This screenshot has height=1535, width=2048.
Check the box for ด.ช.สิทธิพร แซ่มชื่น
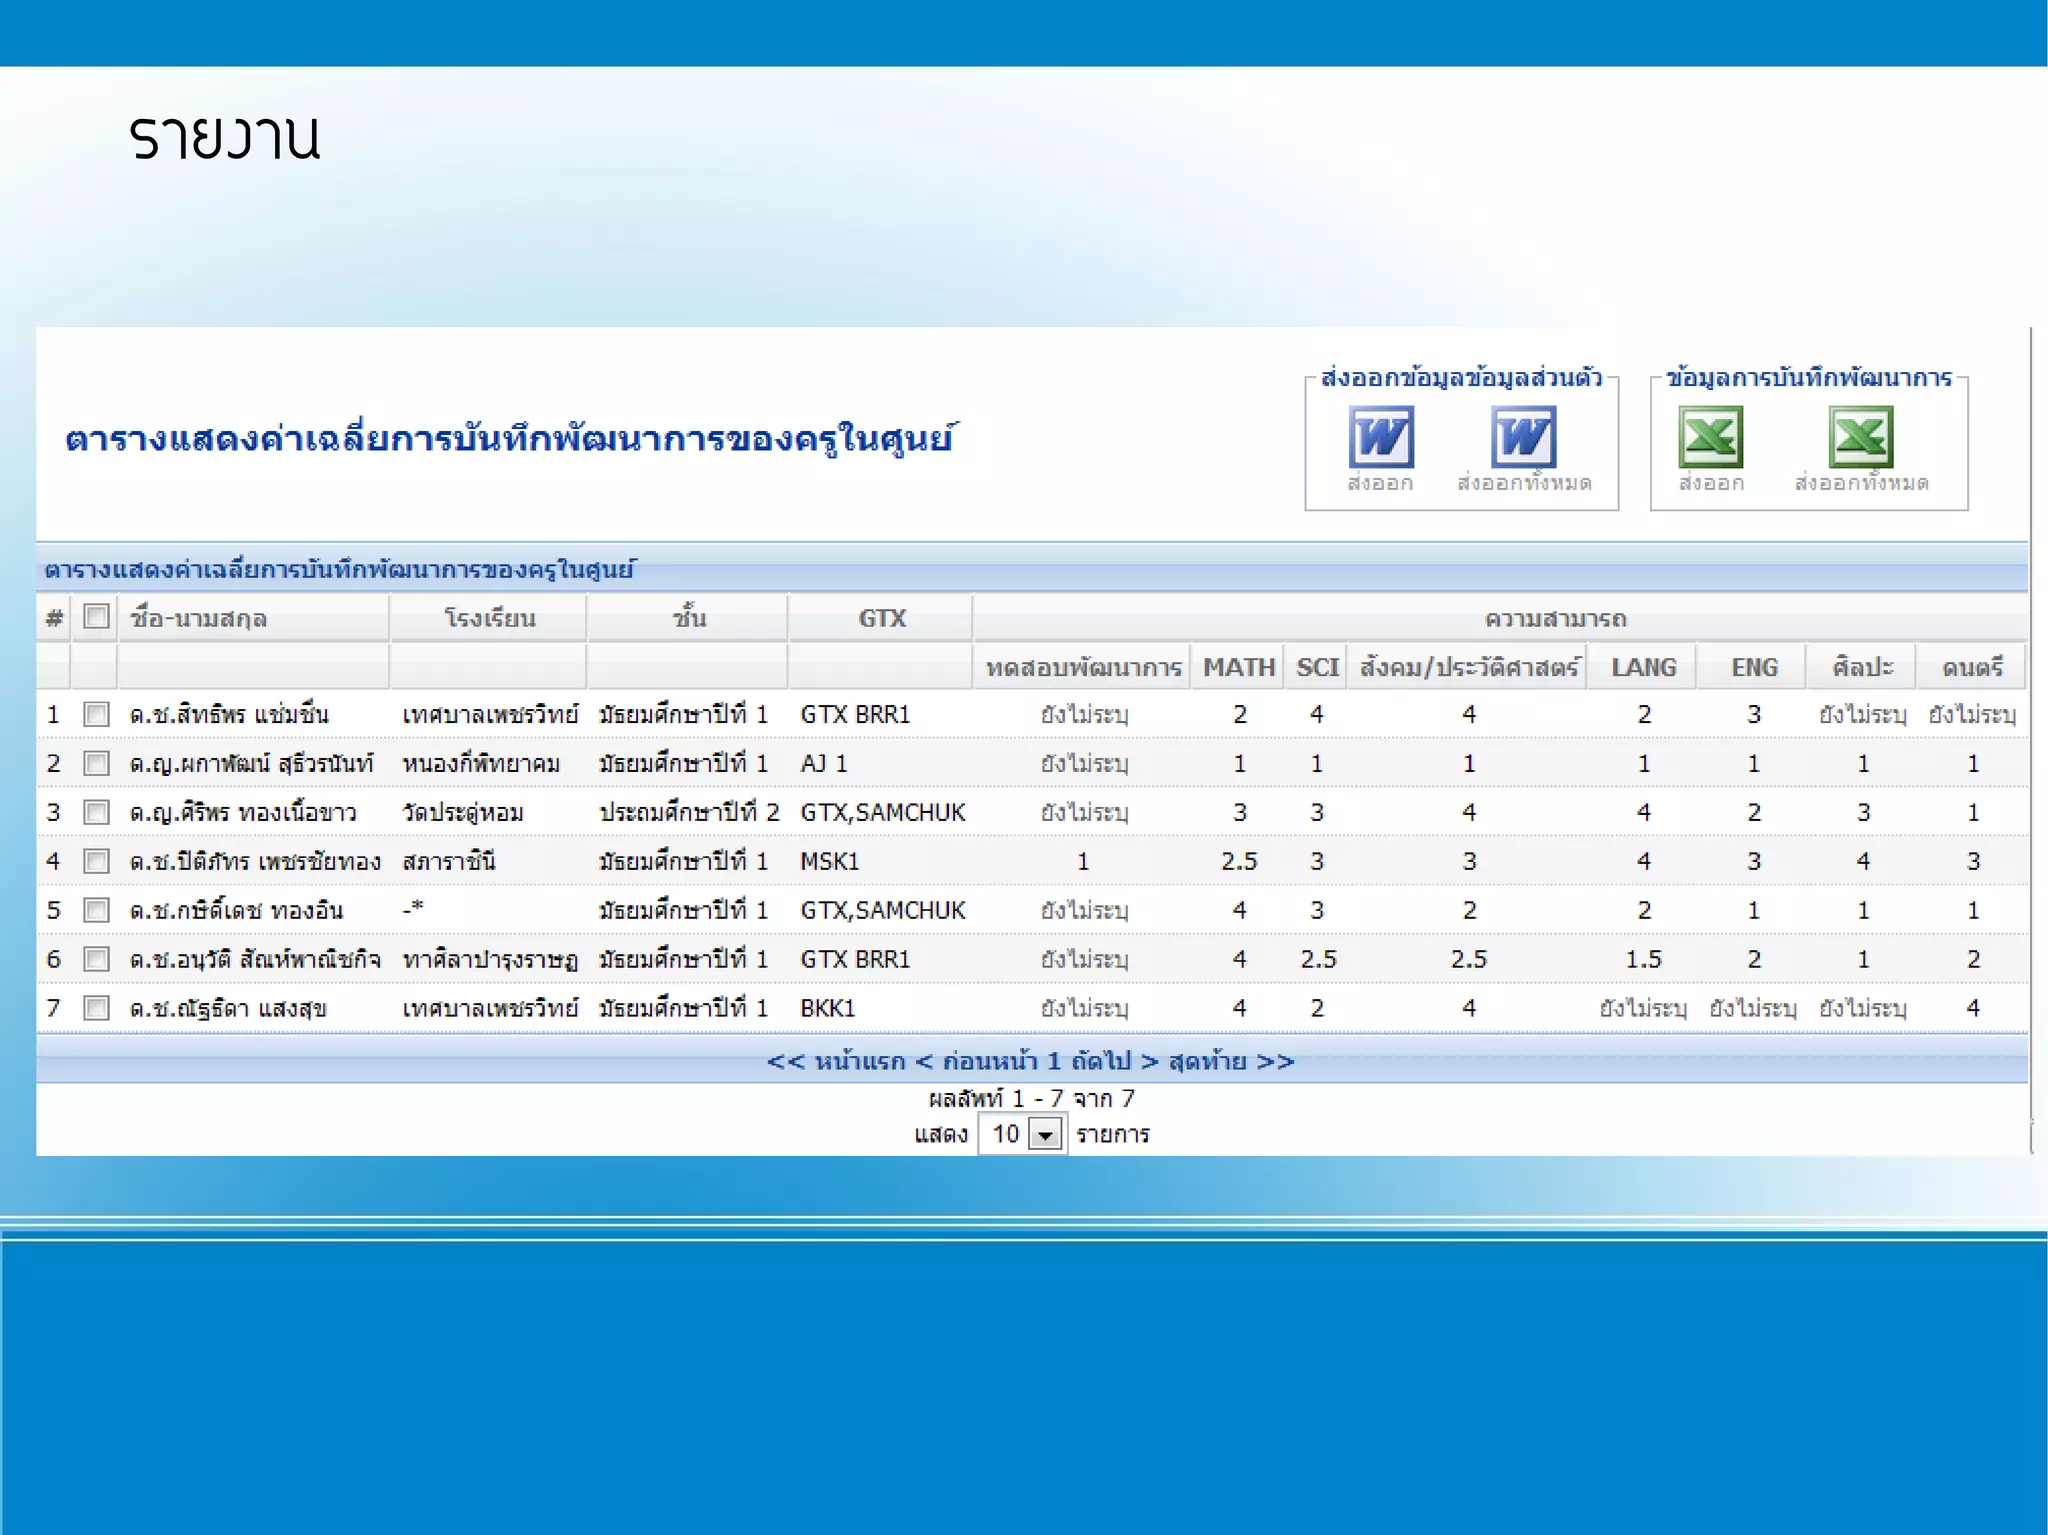[96, 714]
